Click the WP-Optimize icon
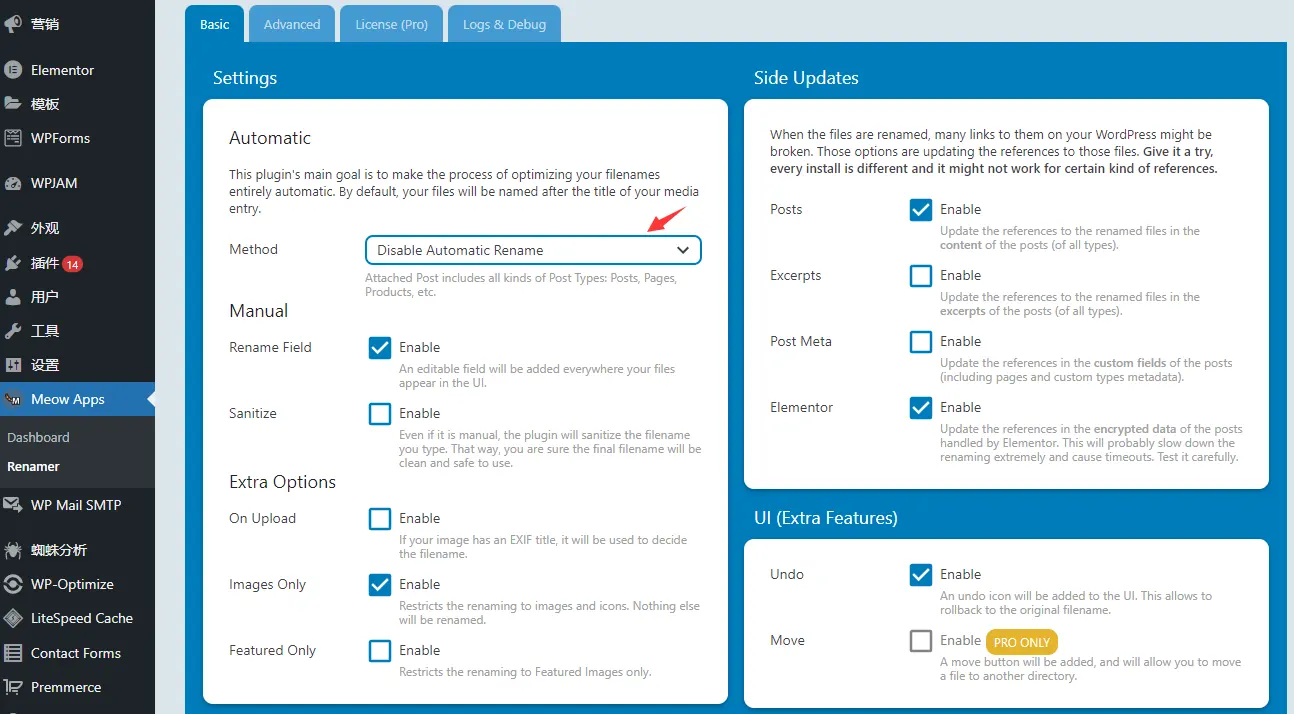 point(13,584)
